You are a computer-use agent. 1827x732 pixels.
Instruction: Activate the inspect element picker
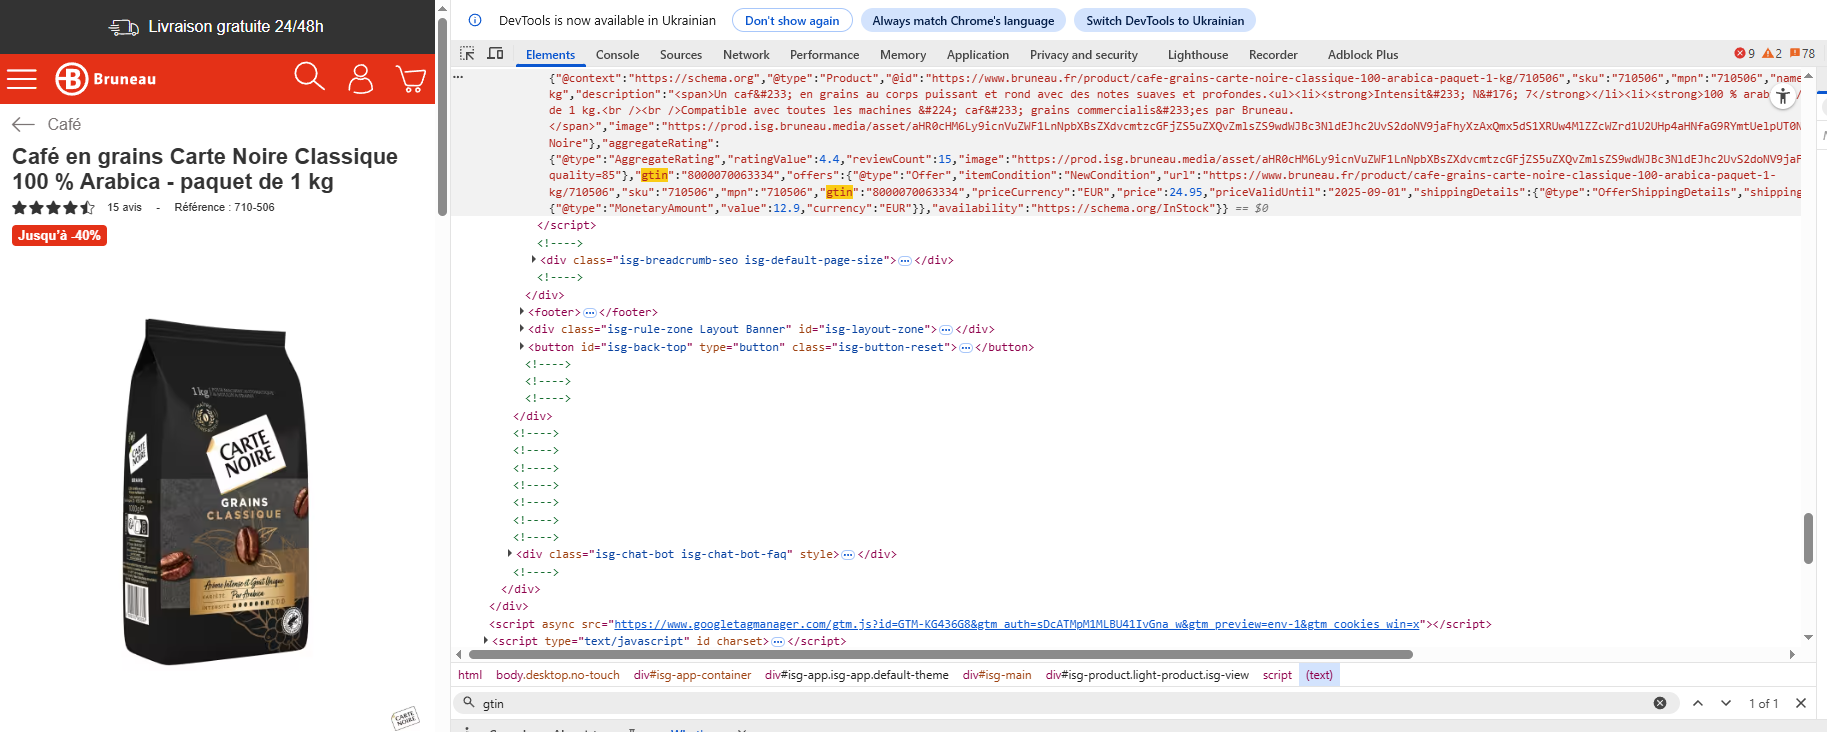click(x=467, y=54)
